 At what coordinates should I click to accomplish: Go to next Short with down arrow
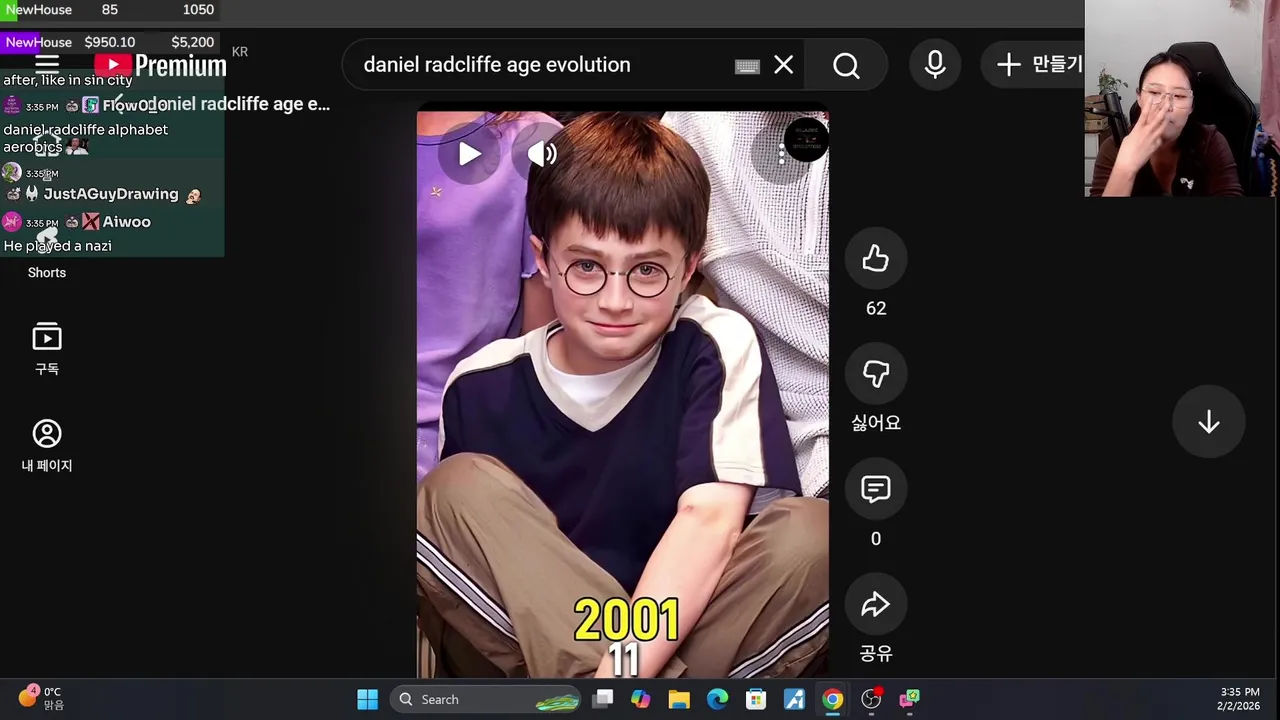pyautogui.click(x=1208, y=422)
